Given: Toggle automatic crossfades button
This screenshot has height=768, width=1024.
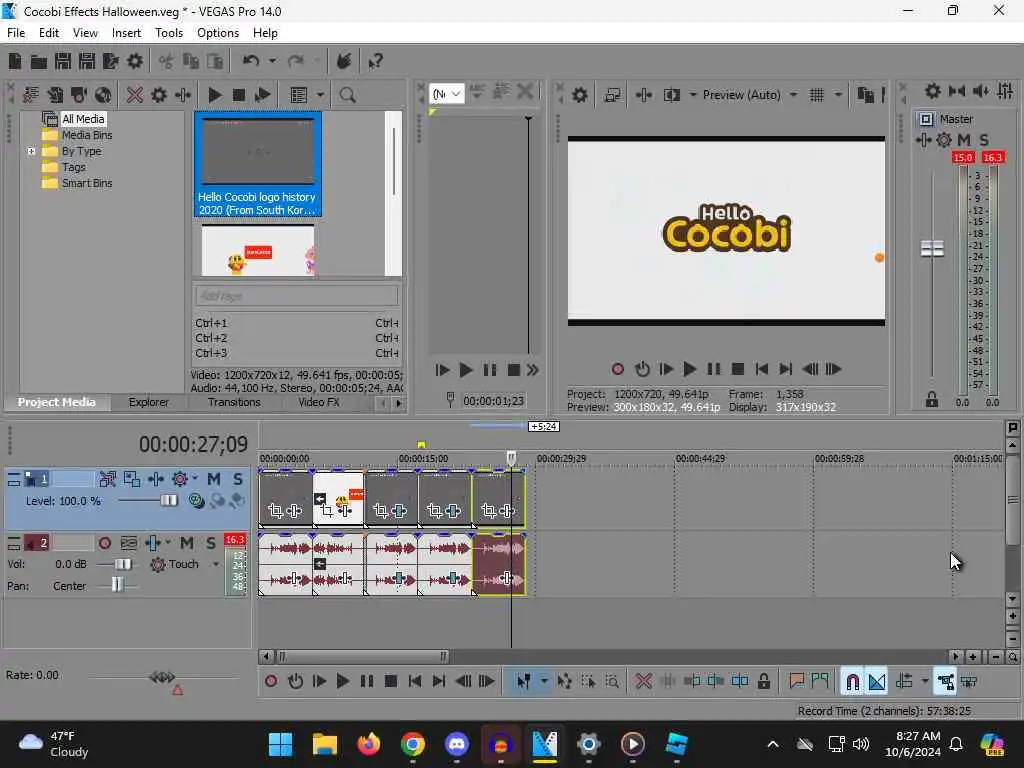Looking at the screenshot, I should pyautogui.click(x=877, y=682).
